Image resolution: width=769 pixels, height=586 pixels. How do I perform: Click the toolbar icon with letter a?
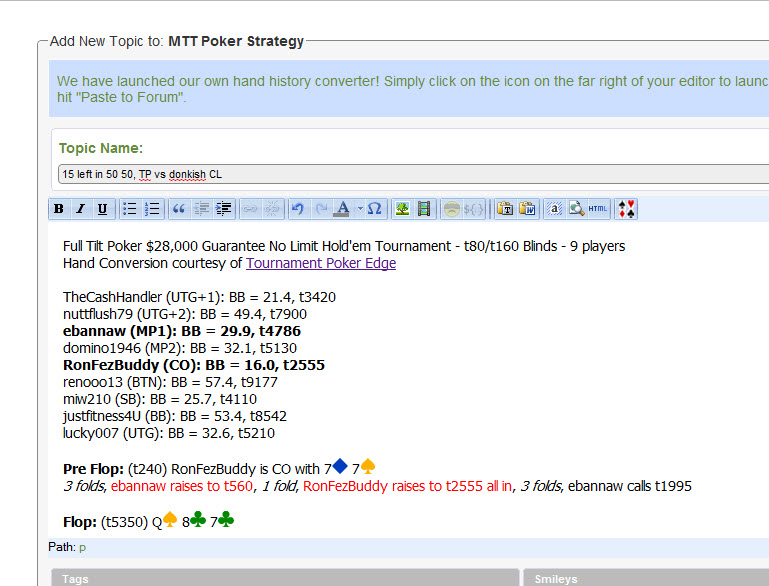(x=555, y=209)
